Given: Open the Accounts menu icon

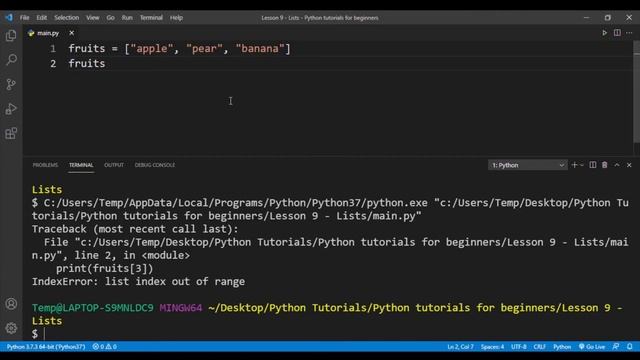Looking at the screenshot, I should click(x=11, y=304).
